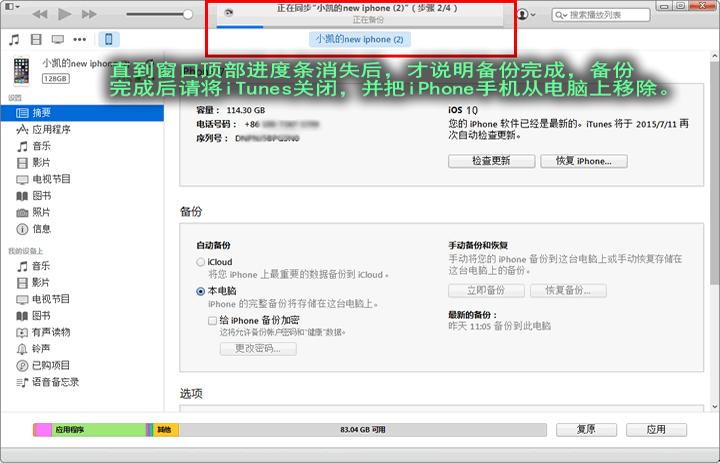Click the 应用 button
This screenshot has width=720, height=463.
656,429
